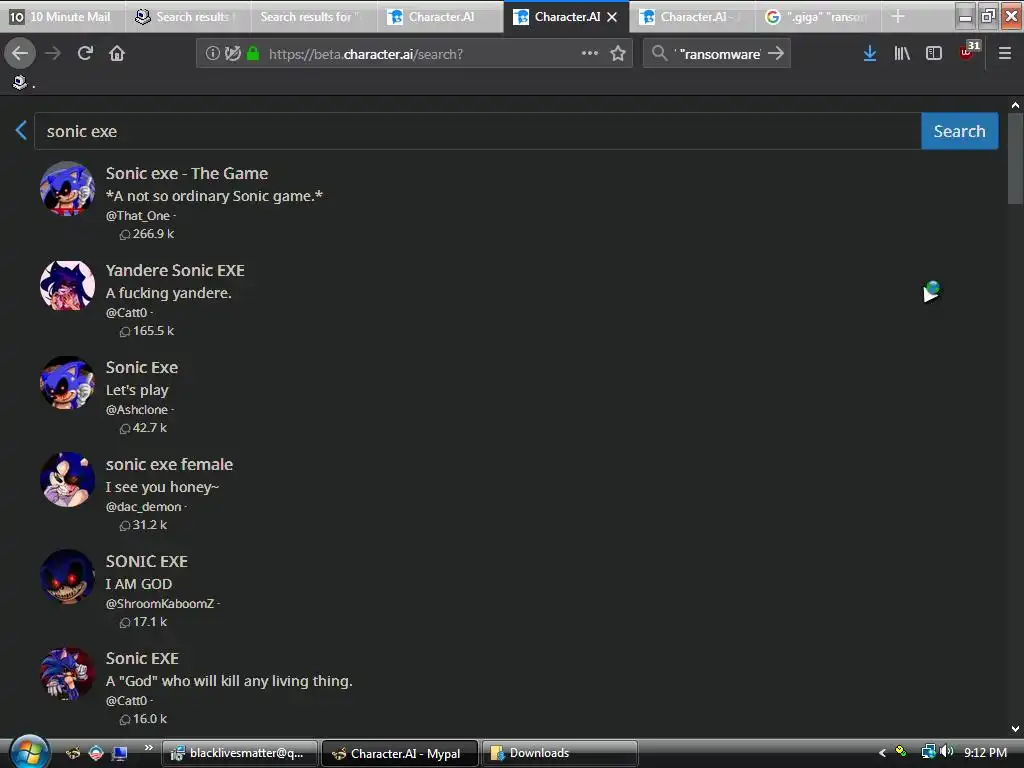Open 'Sonic Exe' by Ashclone
The image size is (1024, 768).
click(x=142, y=367)
